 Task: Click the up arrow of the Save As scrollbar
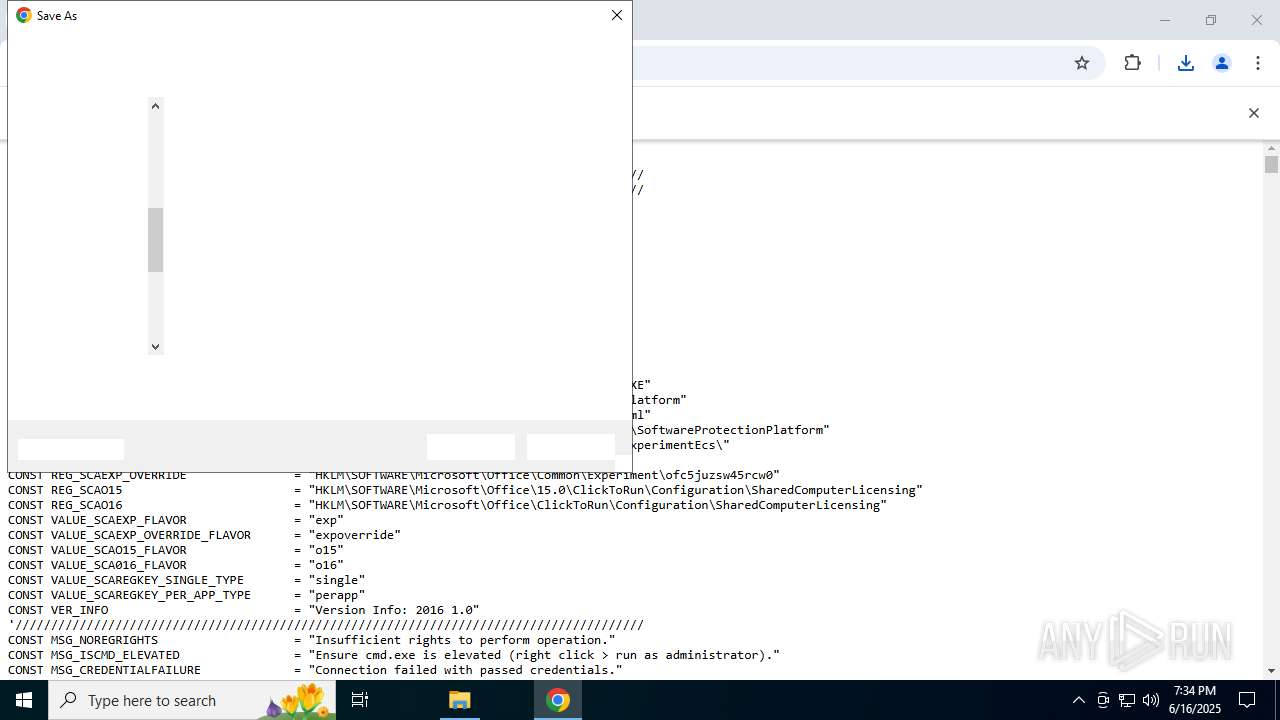(155, 105)
